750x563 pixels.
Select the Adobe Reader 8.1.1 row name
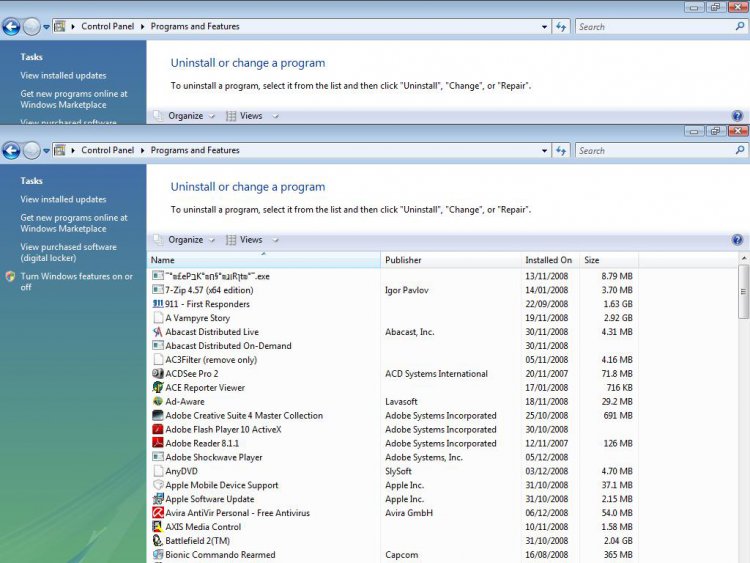click(202, 443)
